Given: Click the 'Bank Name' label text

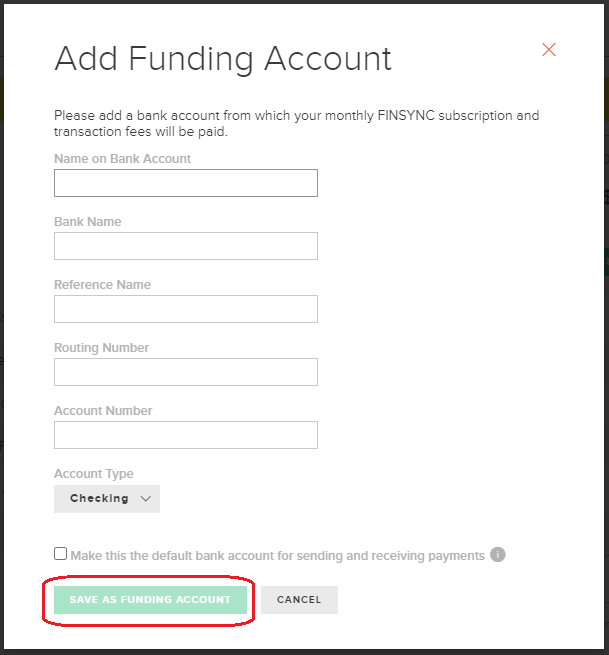Looking at the screenshot, I should (x=88, y=221).
